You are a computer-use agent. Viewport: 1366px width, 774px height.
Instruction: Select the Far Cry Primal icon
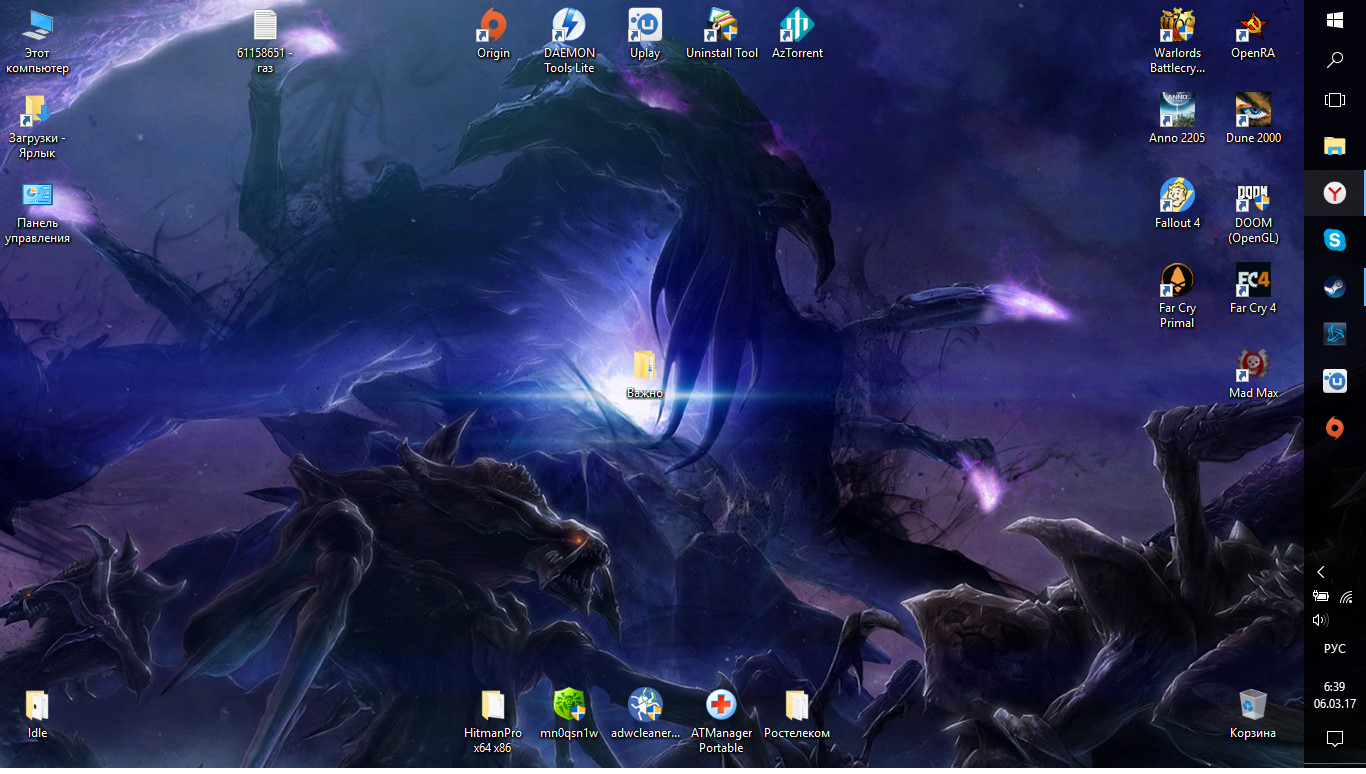(x=1177, y=296)
